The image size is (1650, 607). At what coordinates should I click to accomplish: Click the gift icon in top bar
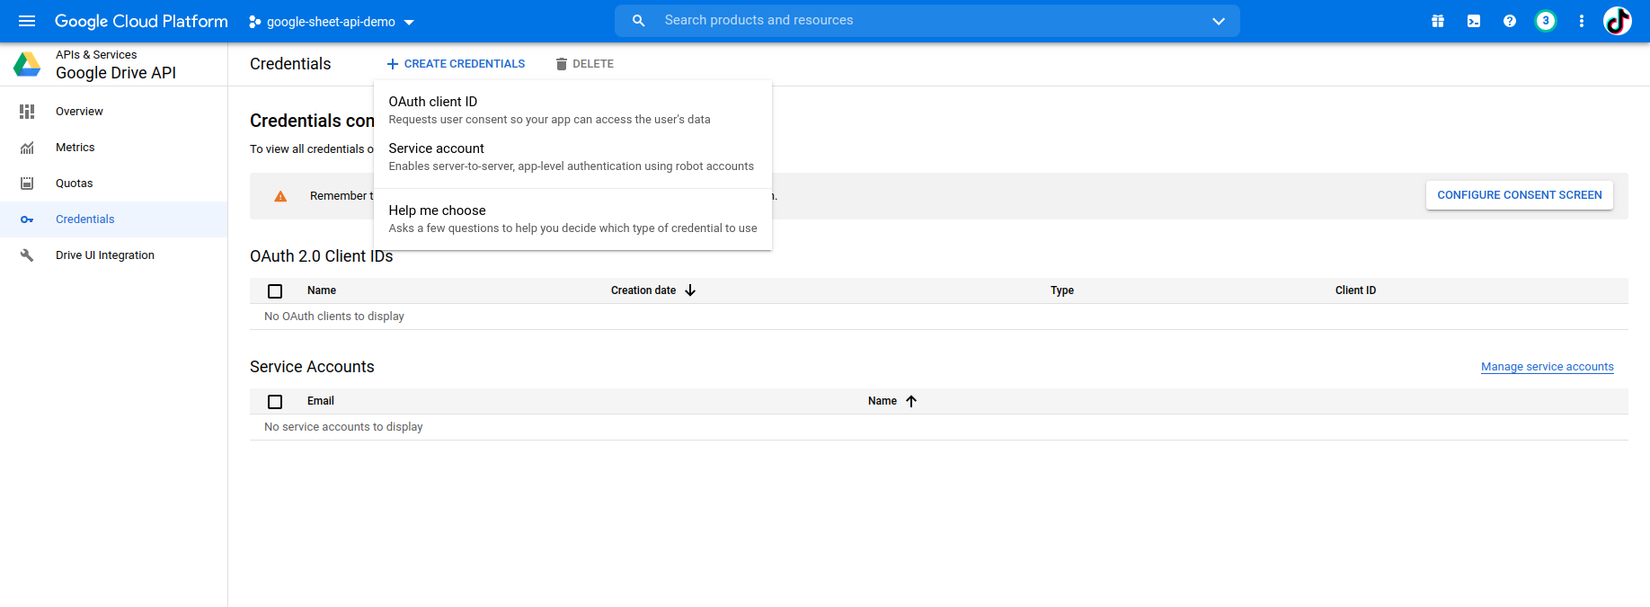[1437, 21]
